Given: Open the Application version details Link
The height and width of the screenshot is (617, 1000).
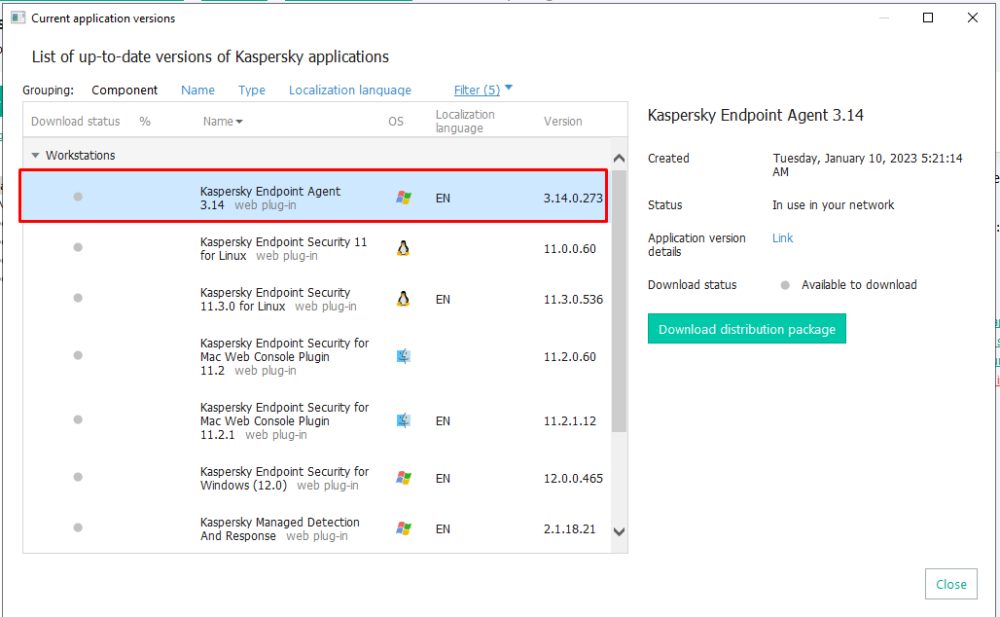Looking at the screenshot, I should pyautogui.click(x=782, y=238).
